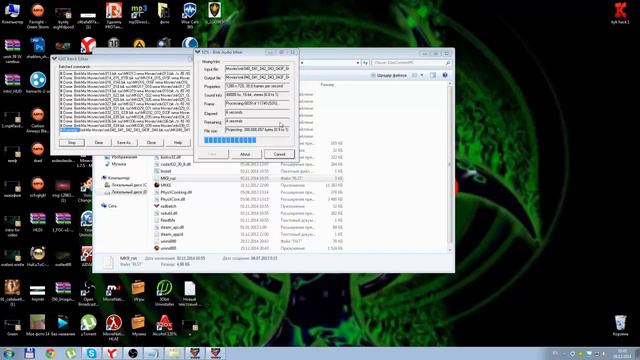The width and height of the screenshot is (640, 360).
Task: Select the highlighted Processing batch command row
Action: tap(124, 130)
